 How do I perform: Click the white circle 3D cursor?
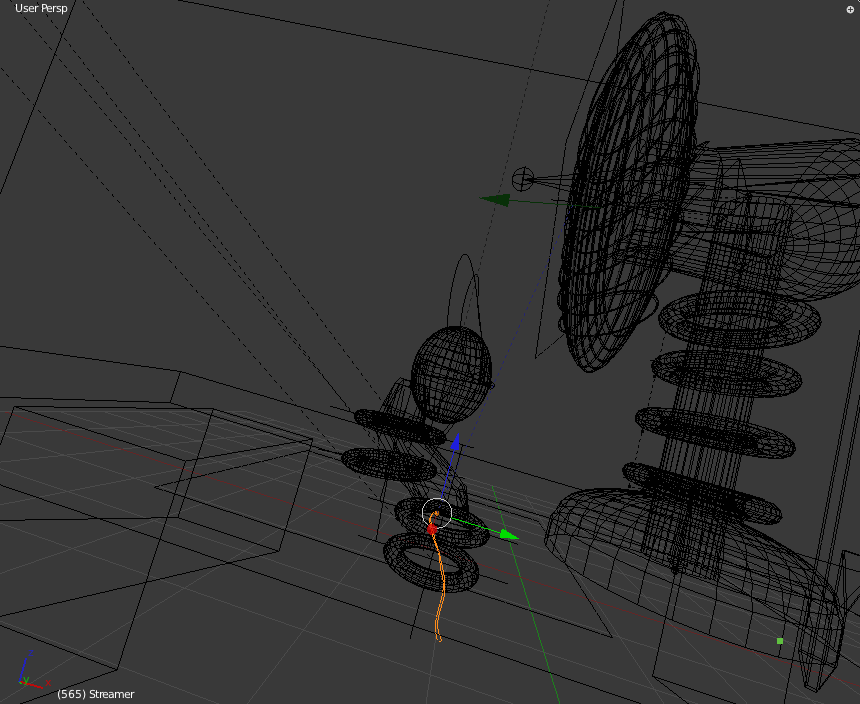click(437, 513)
